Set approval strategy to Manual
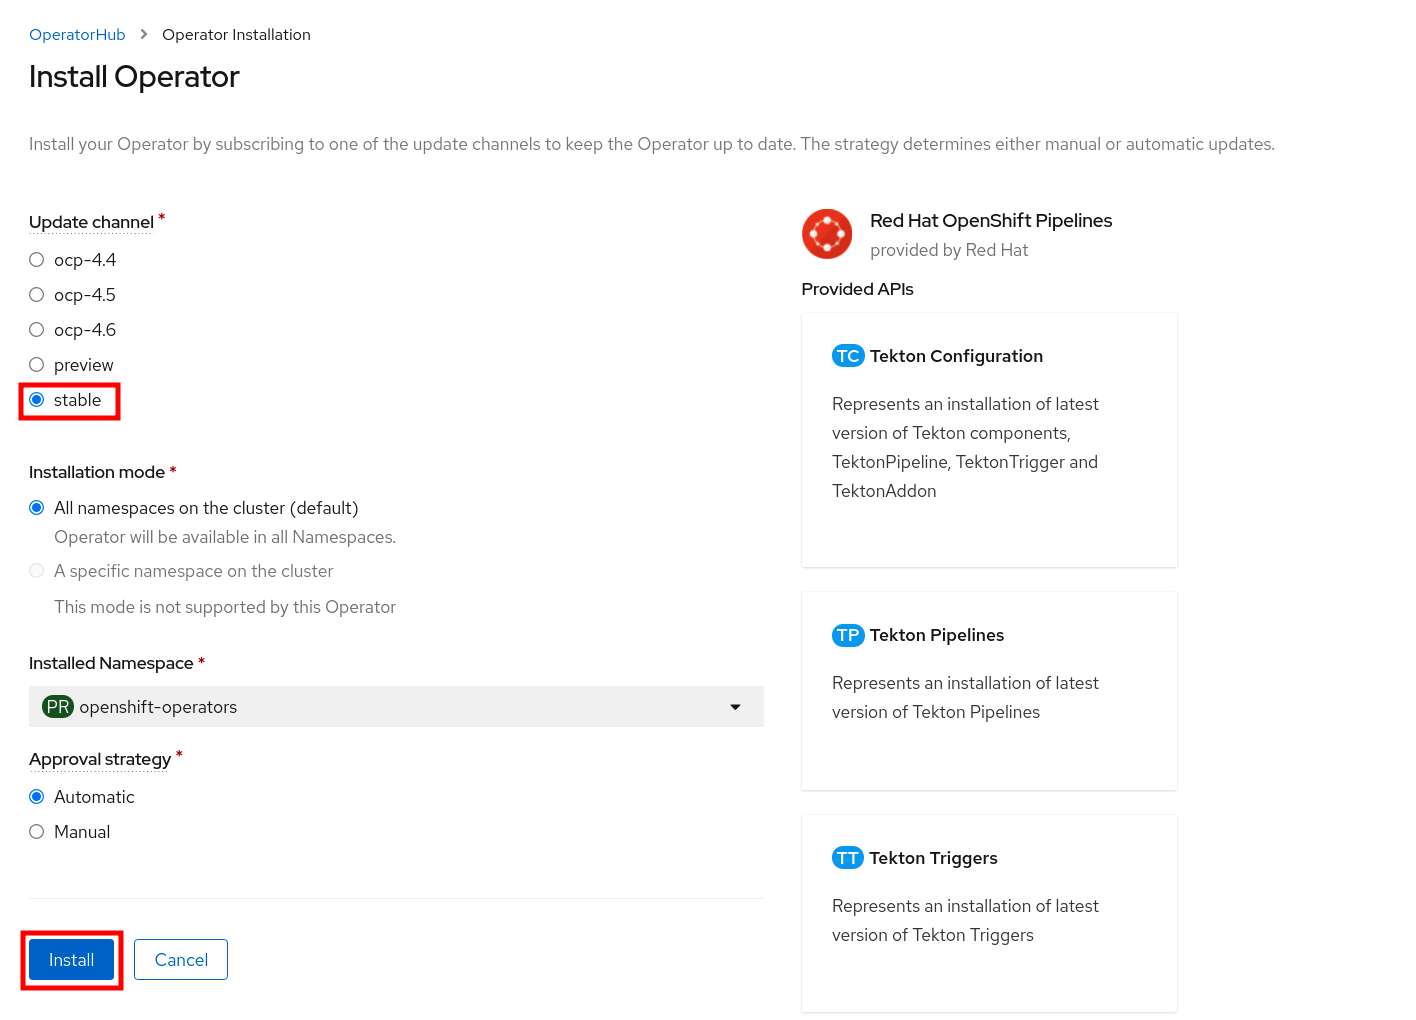Viewport: 1416px width, 1020px height. [x=37, y=832]
